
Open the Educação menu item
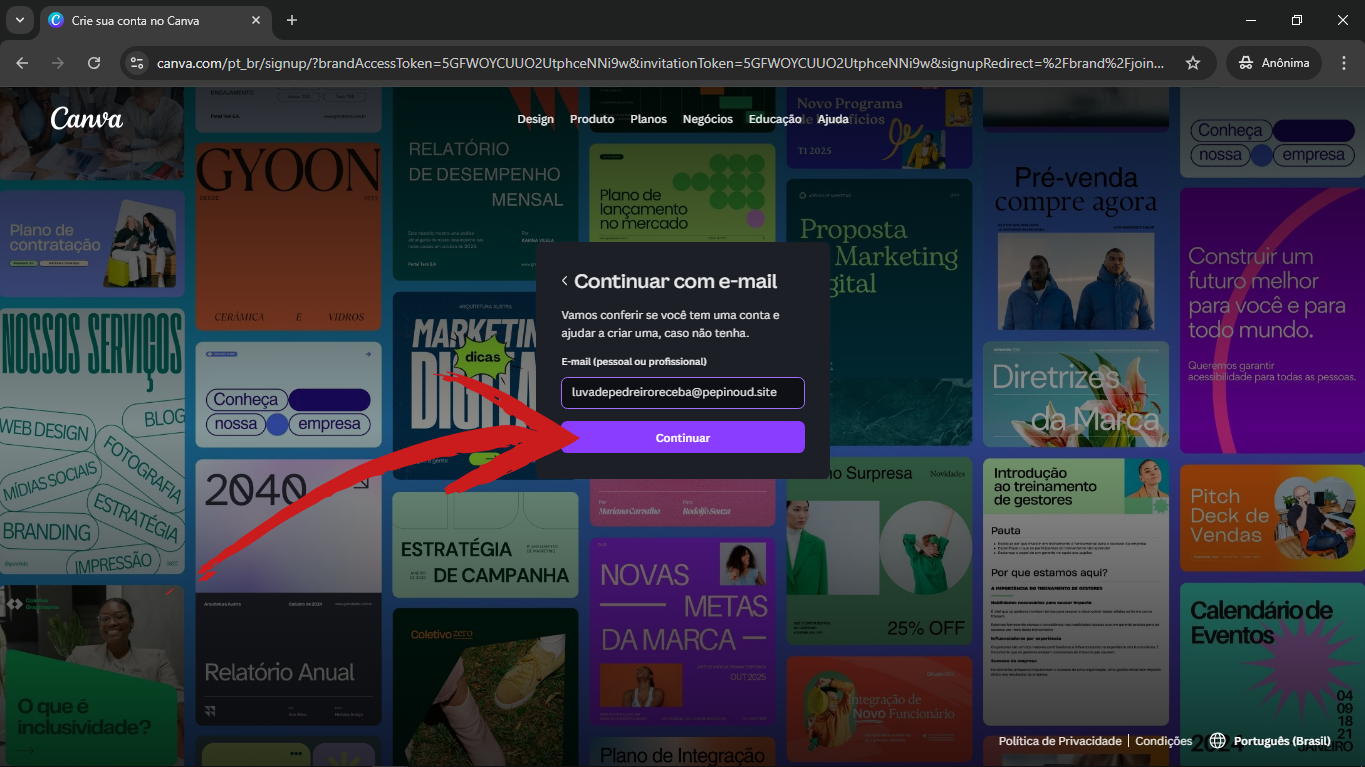[775, 119]
